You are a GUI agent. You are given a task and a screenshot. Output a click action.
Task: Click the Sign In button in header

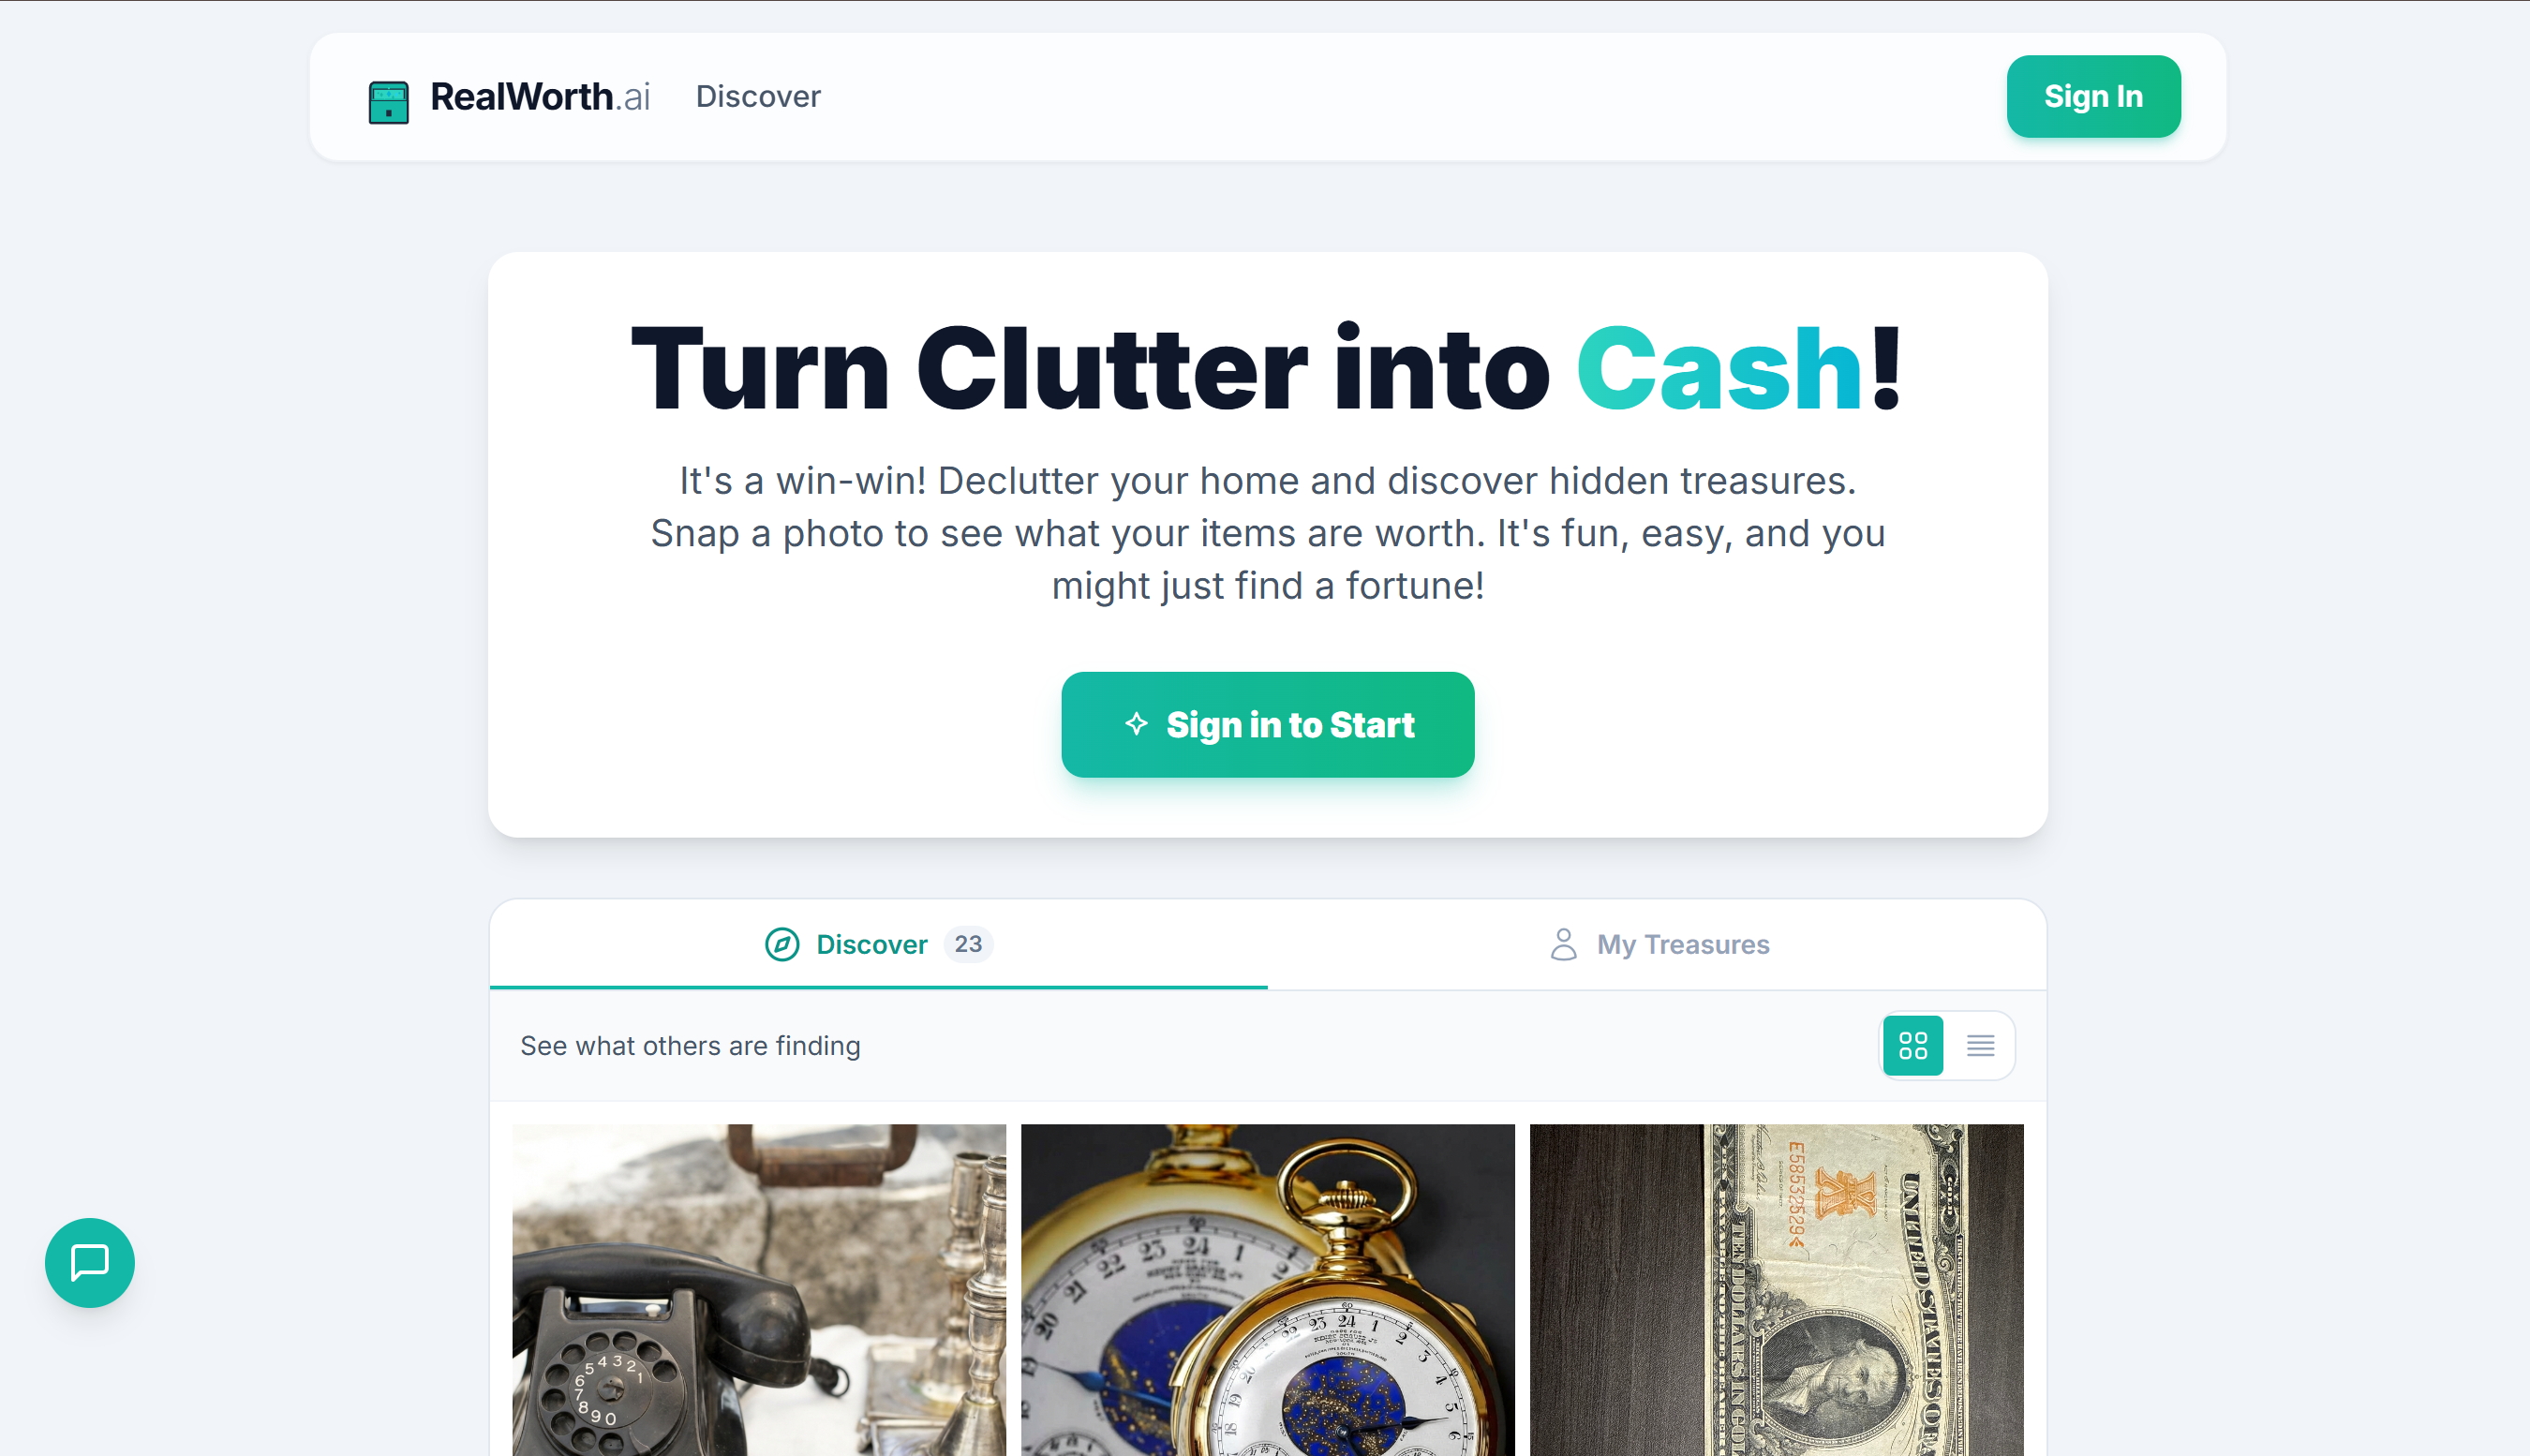2093,96
